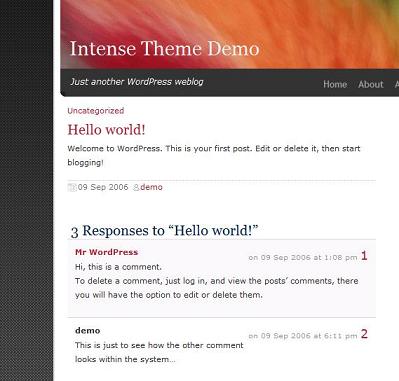This screenshot has width=399, height=381.
Task: Click the Welcome to WordPress post text
Action: [214, 155]
